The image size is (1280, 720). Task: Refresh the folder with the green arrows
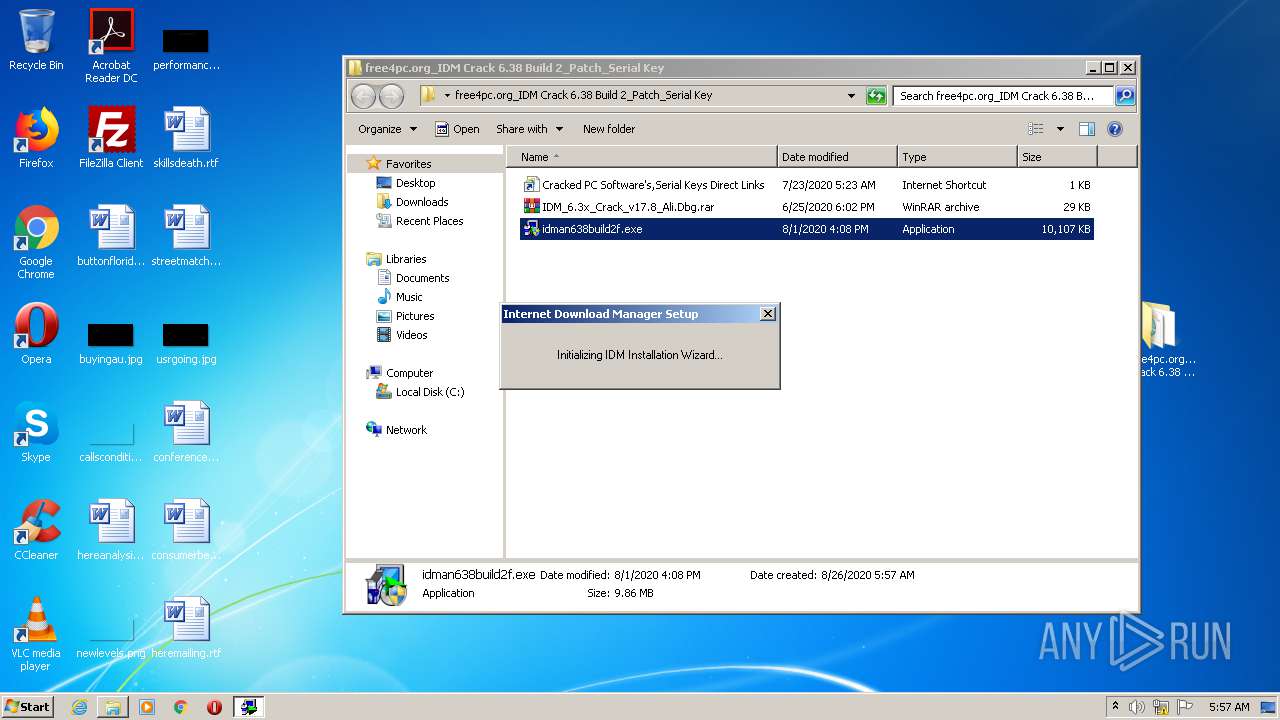pyautogui.click(x=876, y=96)
